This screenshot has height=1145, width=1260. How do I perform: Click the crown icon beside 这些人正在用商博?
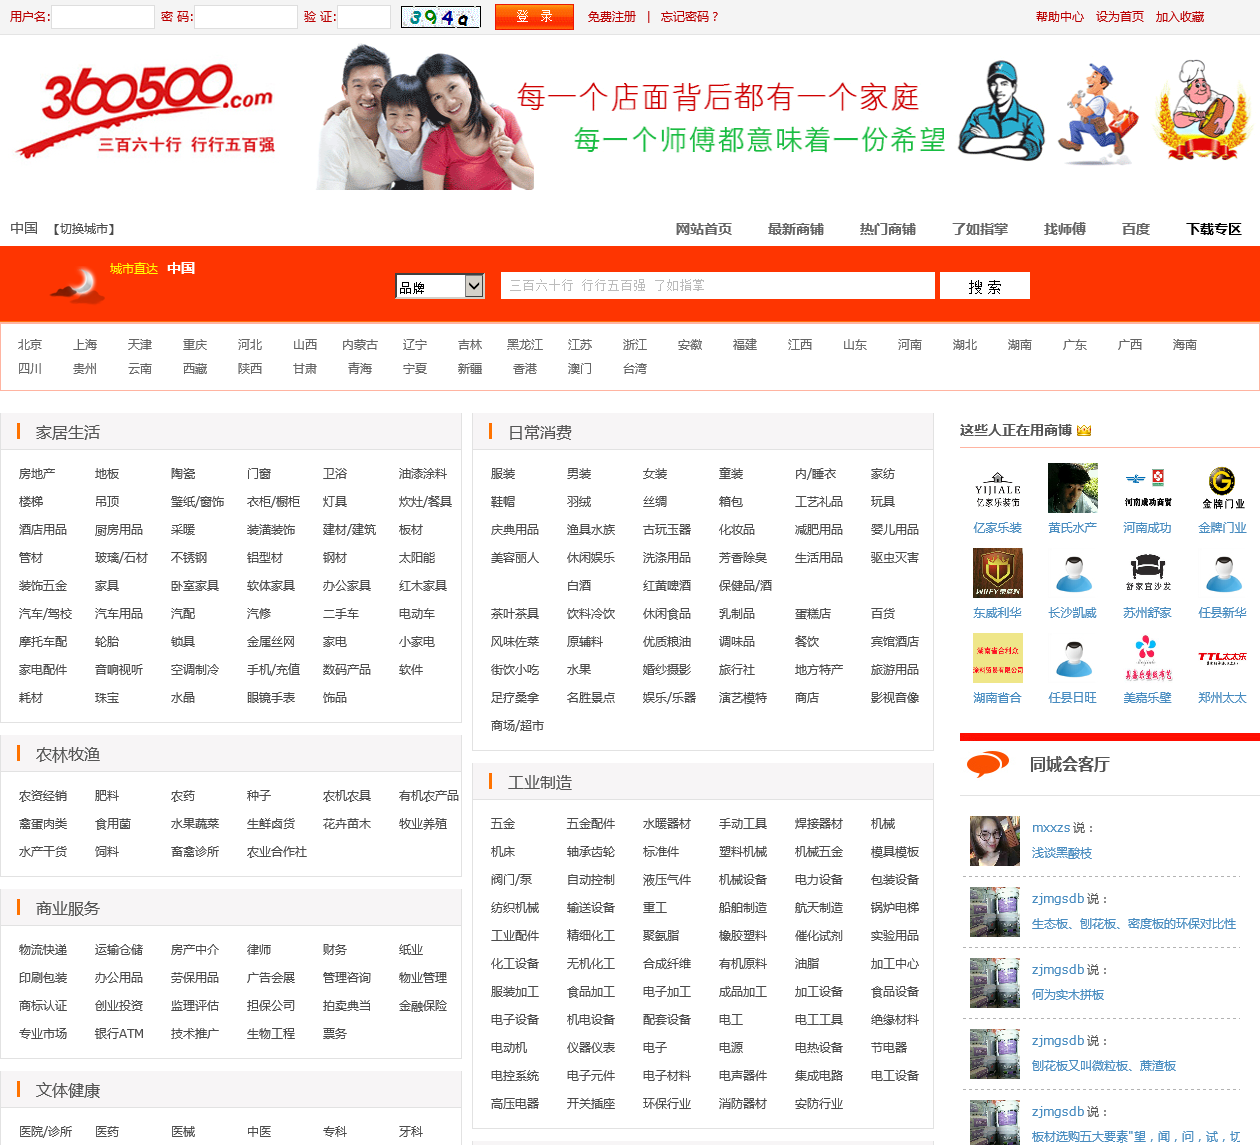tap(1084, 430)
